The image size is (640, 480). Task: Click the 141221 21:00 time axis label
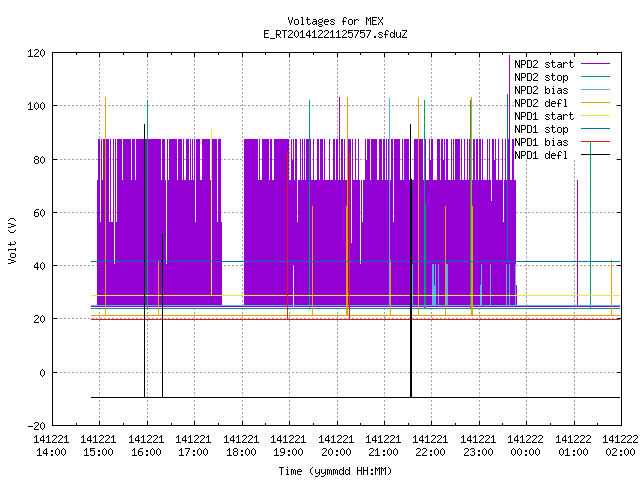[383, 446]
